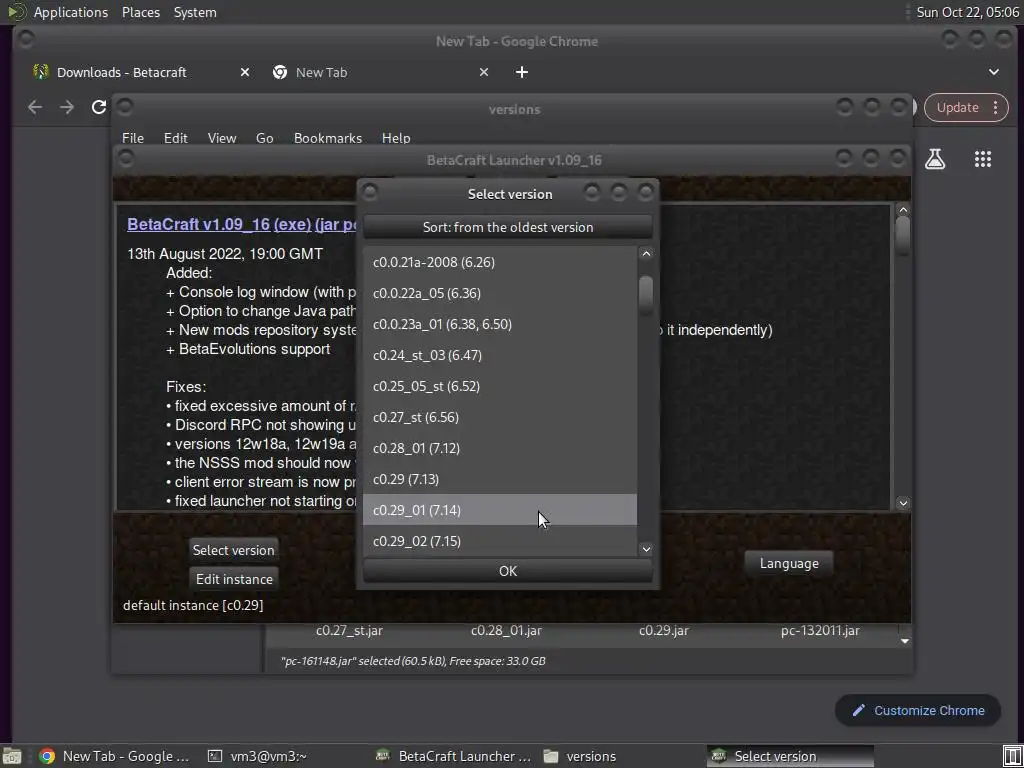Image resolution: width=1024 pixels, height=768 pixels.
Task: Select version c0.29_02 (7.15)
Action: coord(500,541)
